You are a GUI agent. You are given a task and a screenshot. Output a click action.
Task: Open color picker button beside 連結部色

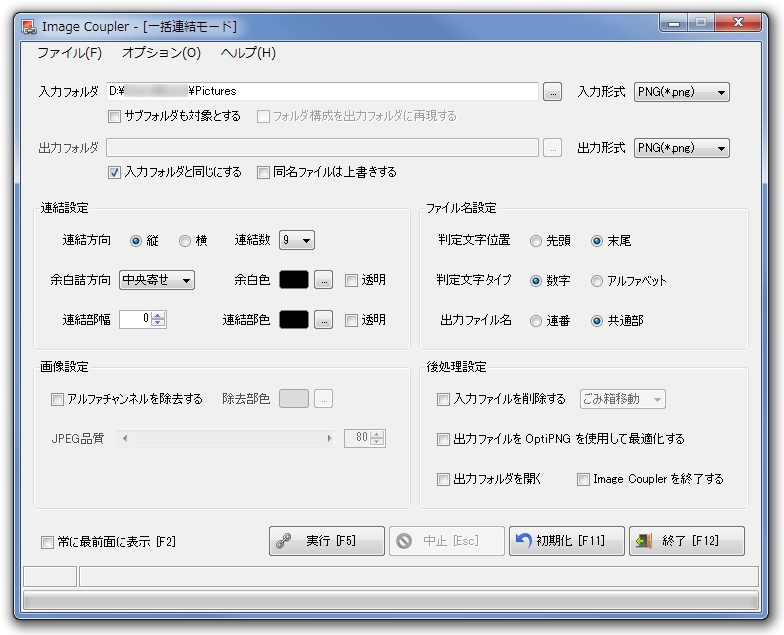324,320
